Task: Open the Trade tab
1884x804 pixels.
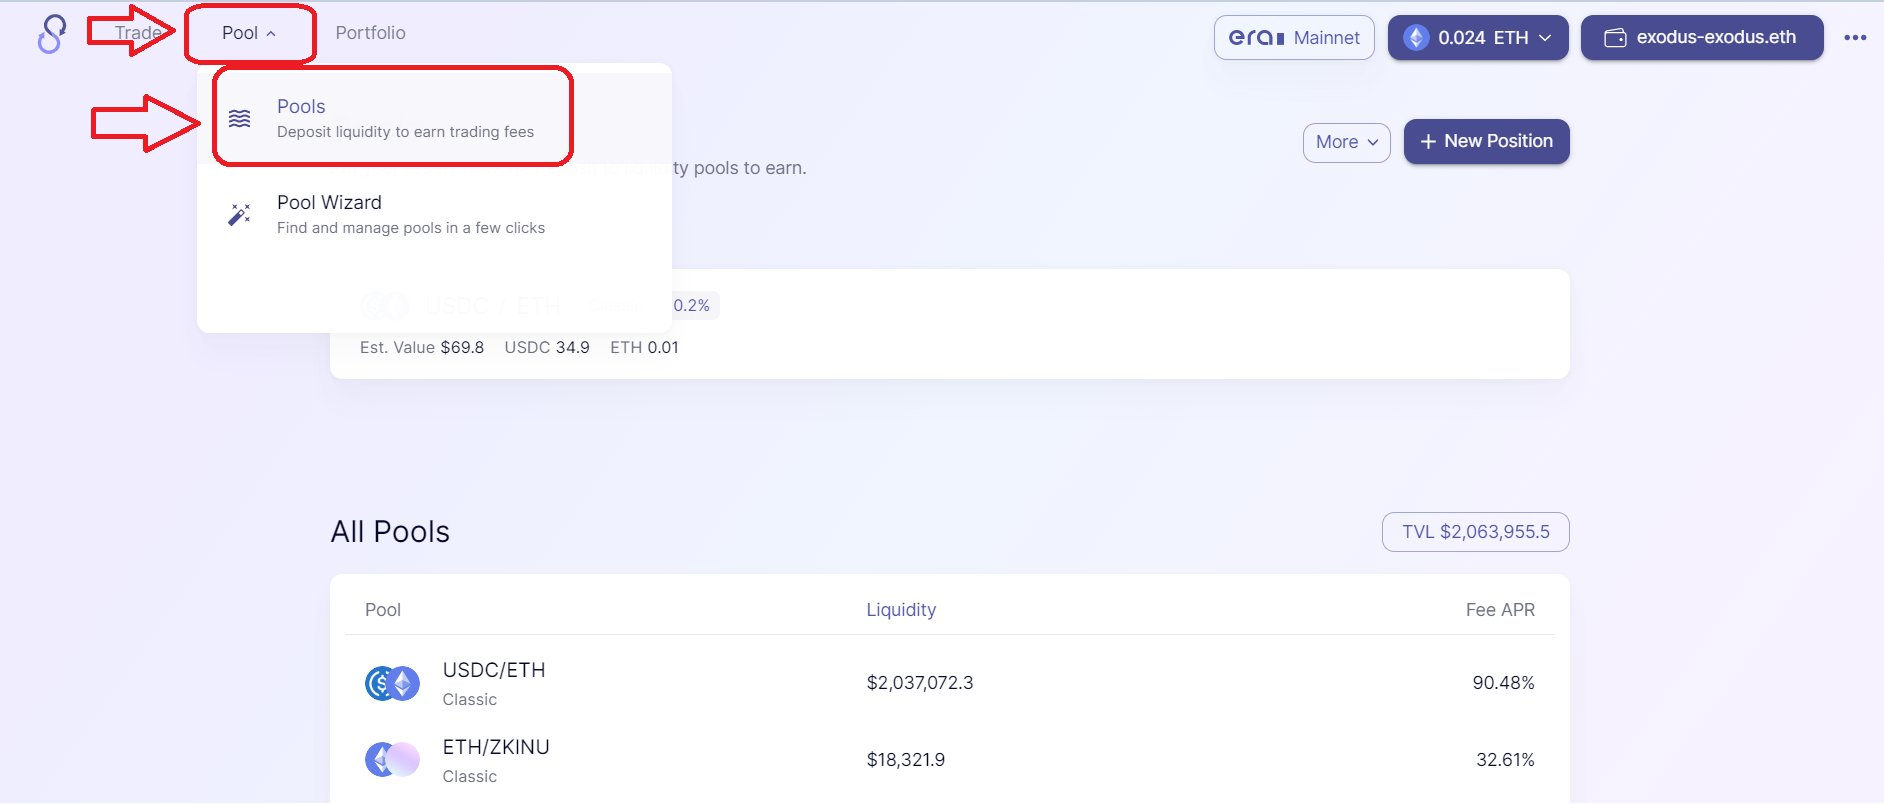Action: point(138,33)
